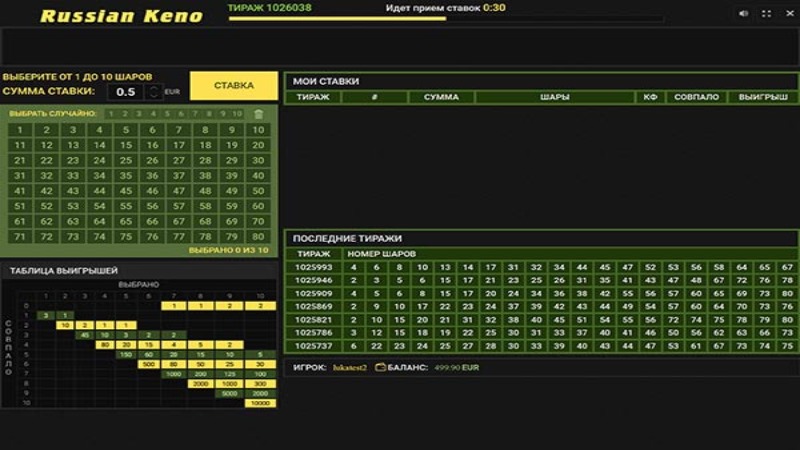This screenshot has height=450, width=800.
Task: Pick ball number 1
Action: coord(20,130)
